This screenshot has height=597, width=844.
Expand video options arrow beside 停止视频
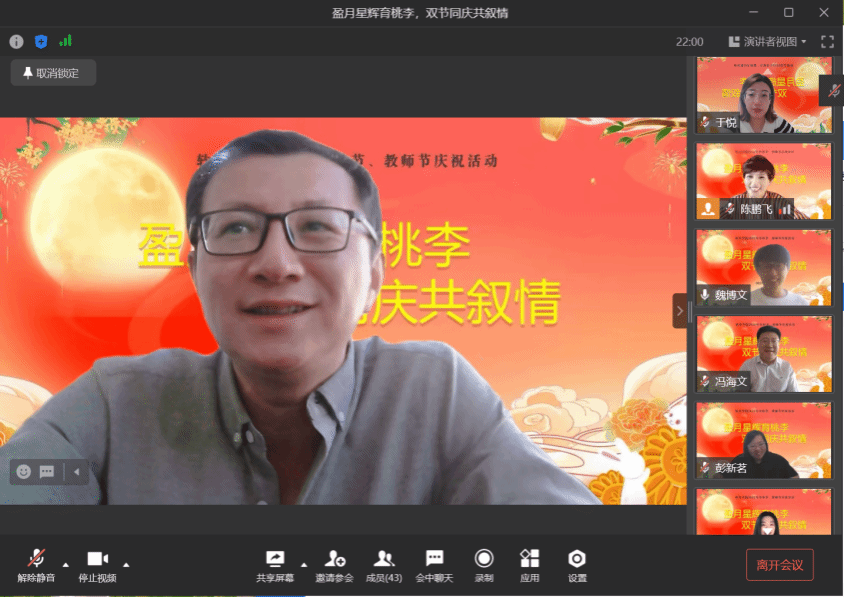[126, 563]
